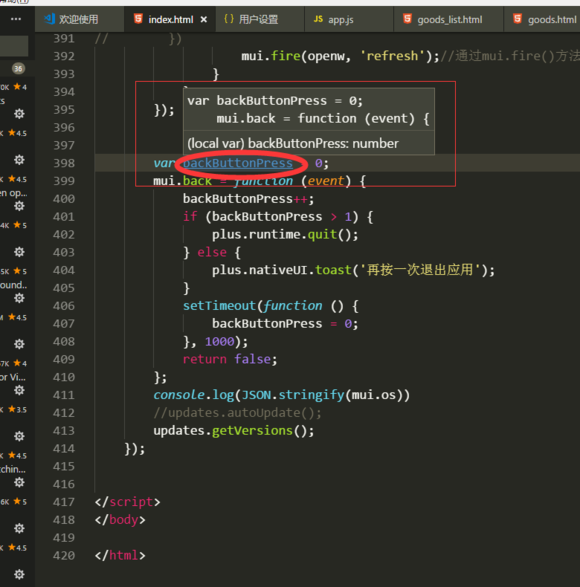Click '1000' timeout value on line 408

[219, 341]
